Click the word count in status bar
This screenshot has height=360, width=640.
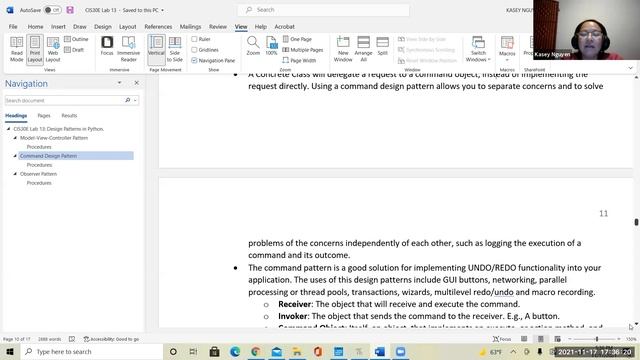pyautogui.click(x=49, y=339)
